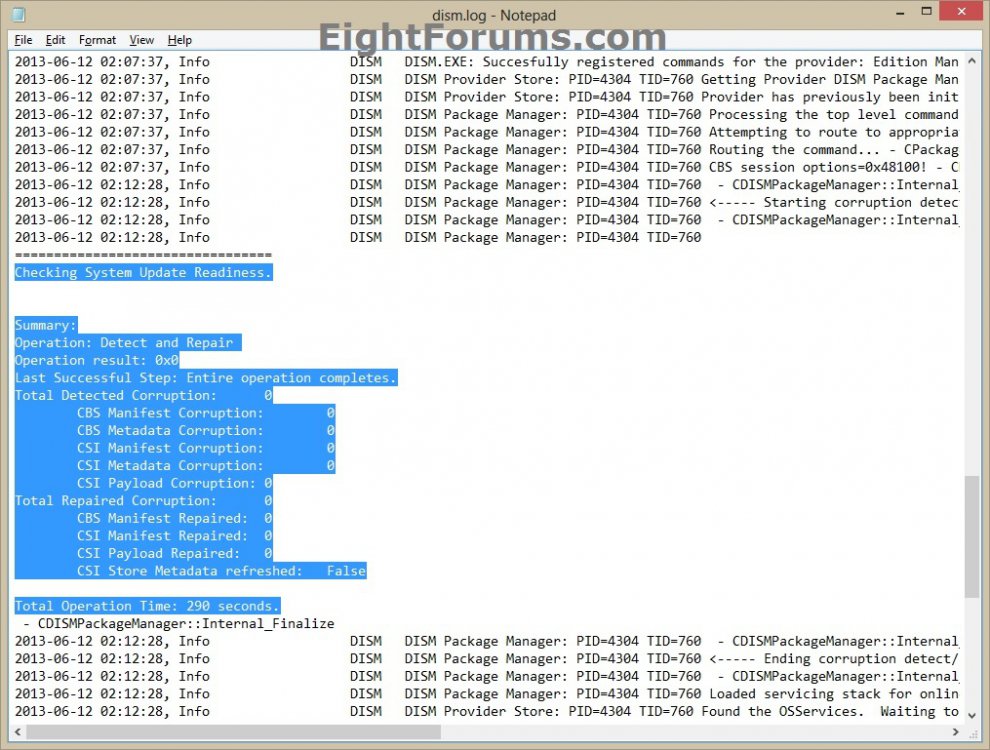
Task: Open the Format menu
Action: coord(97,40)
